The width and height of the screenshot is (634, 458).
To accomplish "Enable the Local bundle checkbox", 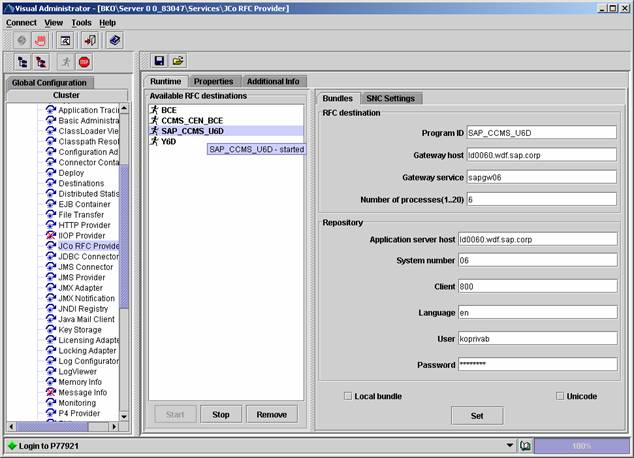I will coord(348,396).
